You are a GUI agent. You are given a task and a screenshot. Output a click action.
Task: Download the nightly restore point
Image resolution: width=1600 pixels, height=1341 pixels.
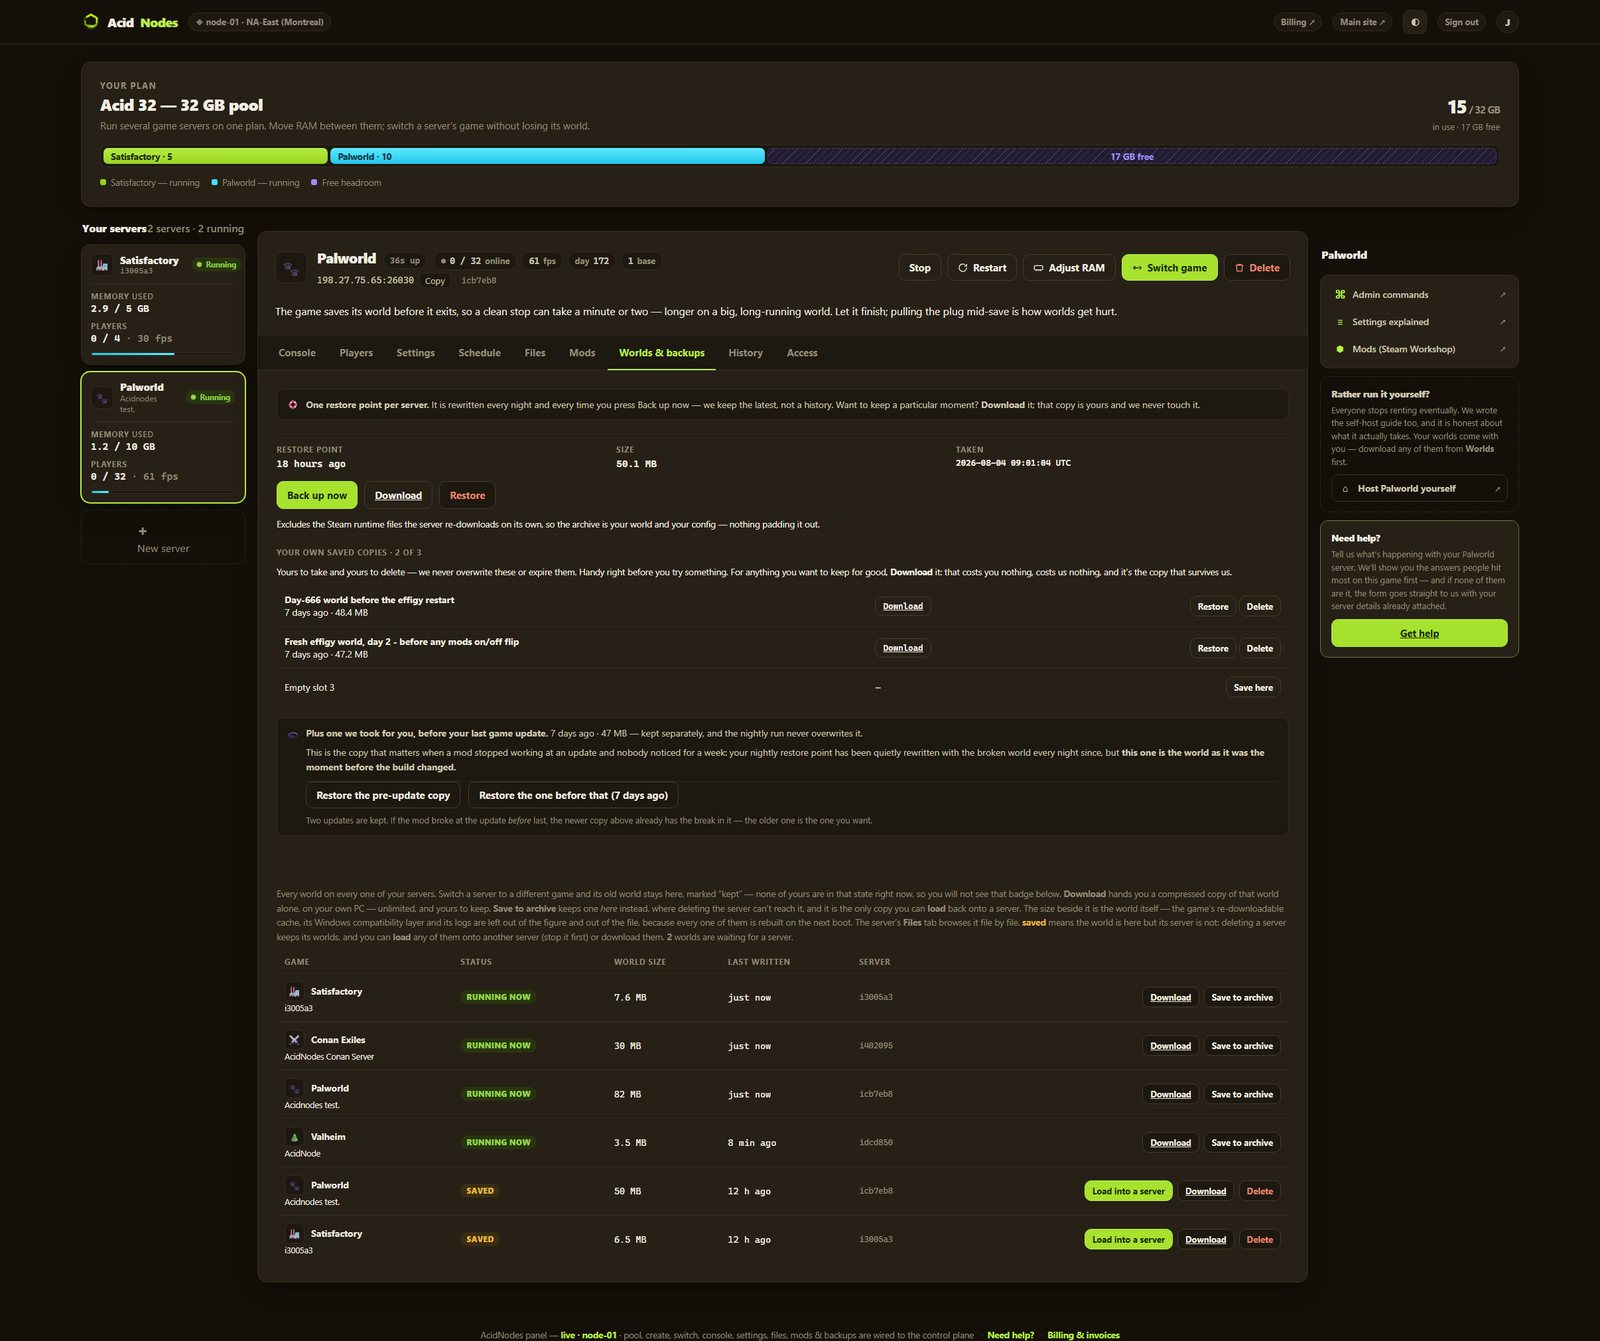(398, 495)
